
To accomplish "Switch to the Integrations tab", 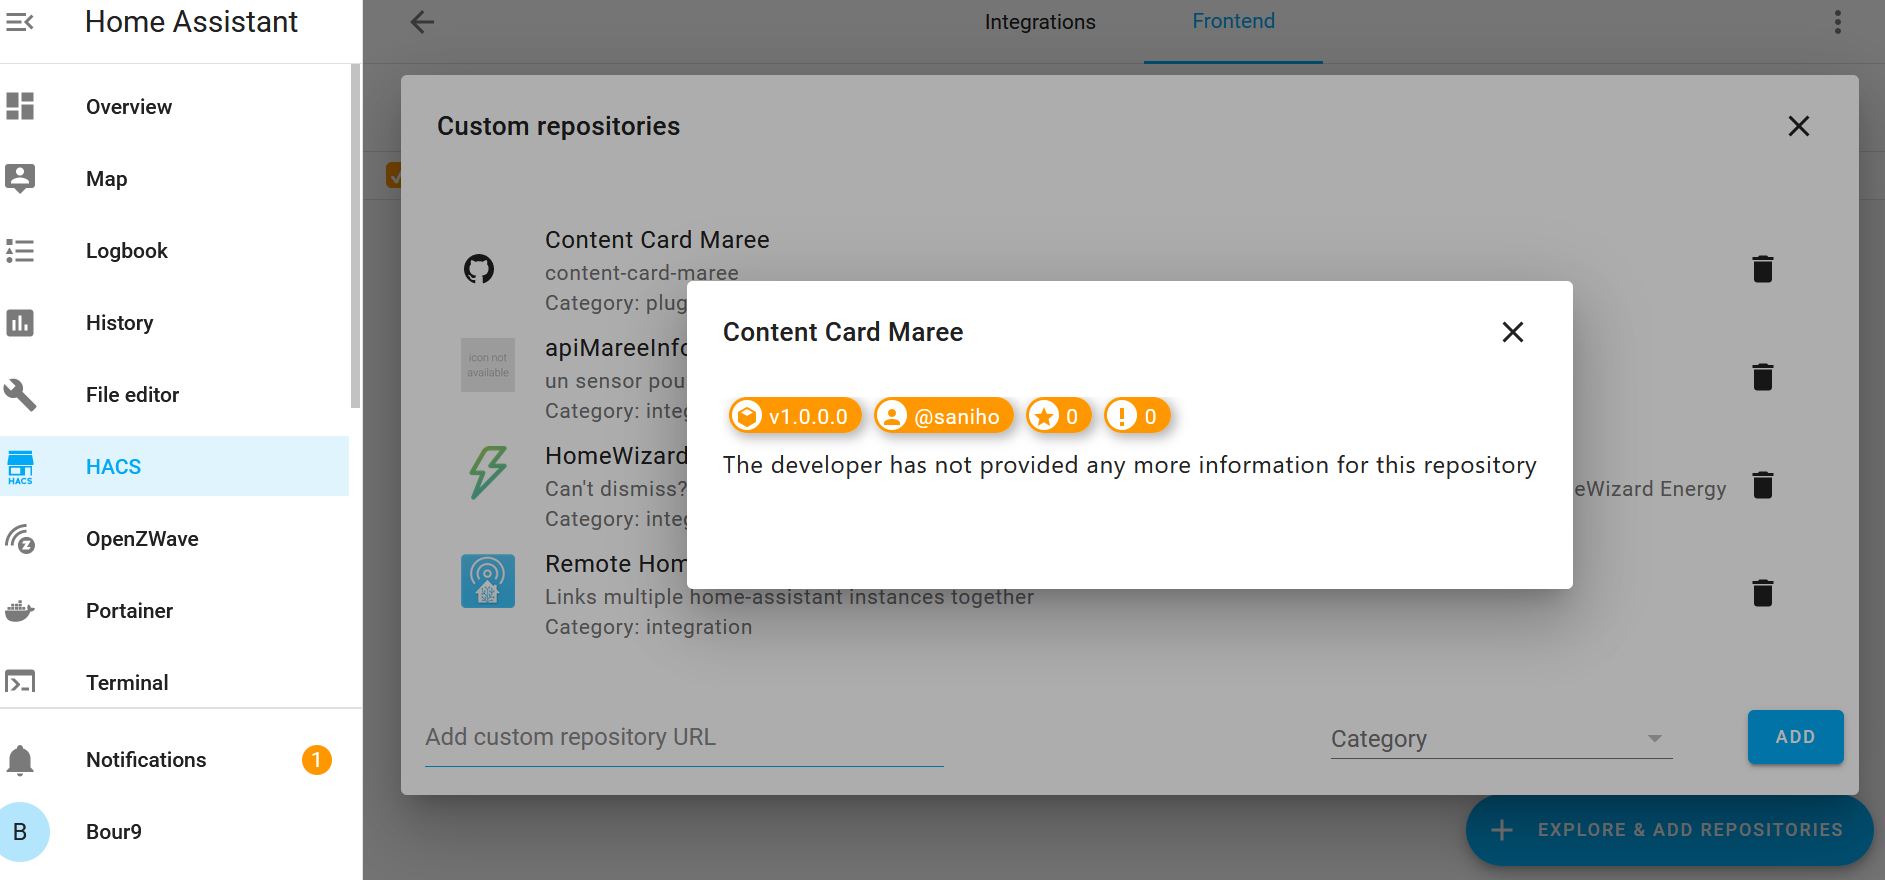I will point(1039,22).
